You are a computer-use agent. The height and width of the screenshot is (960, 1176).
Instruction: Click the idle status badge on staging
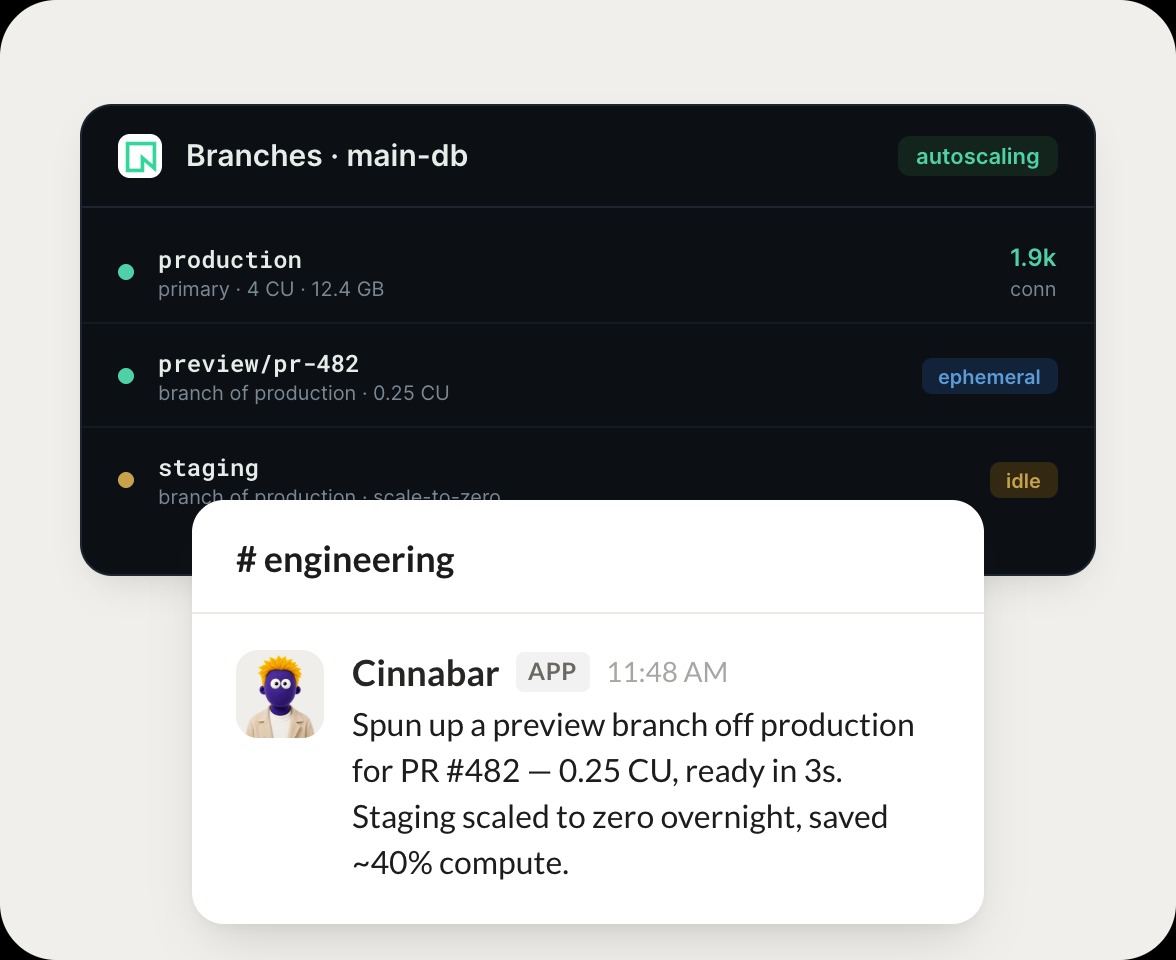tap(1023, 480)
